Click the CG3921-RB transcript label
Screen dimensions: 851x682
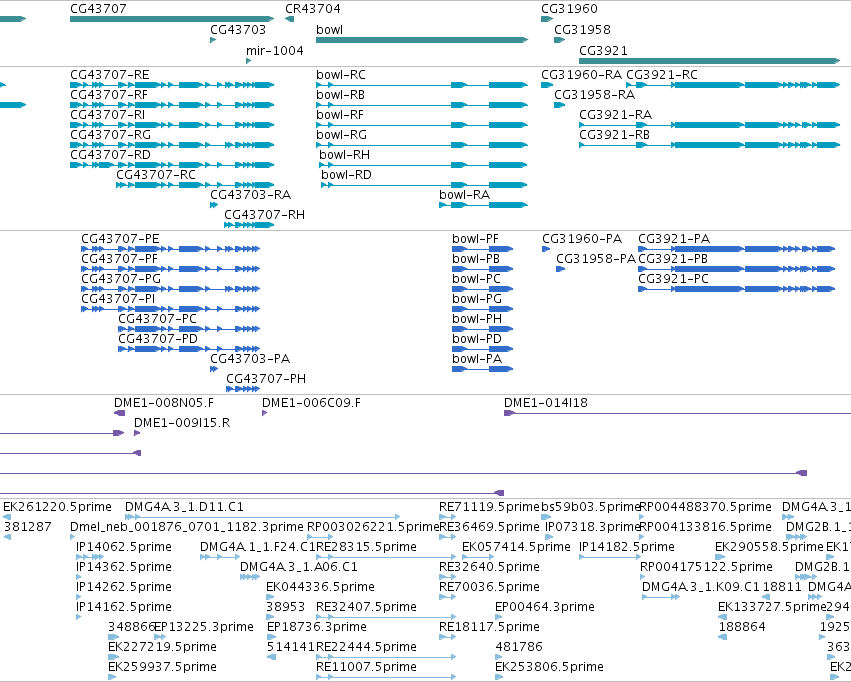614,135
